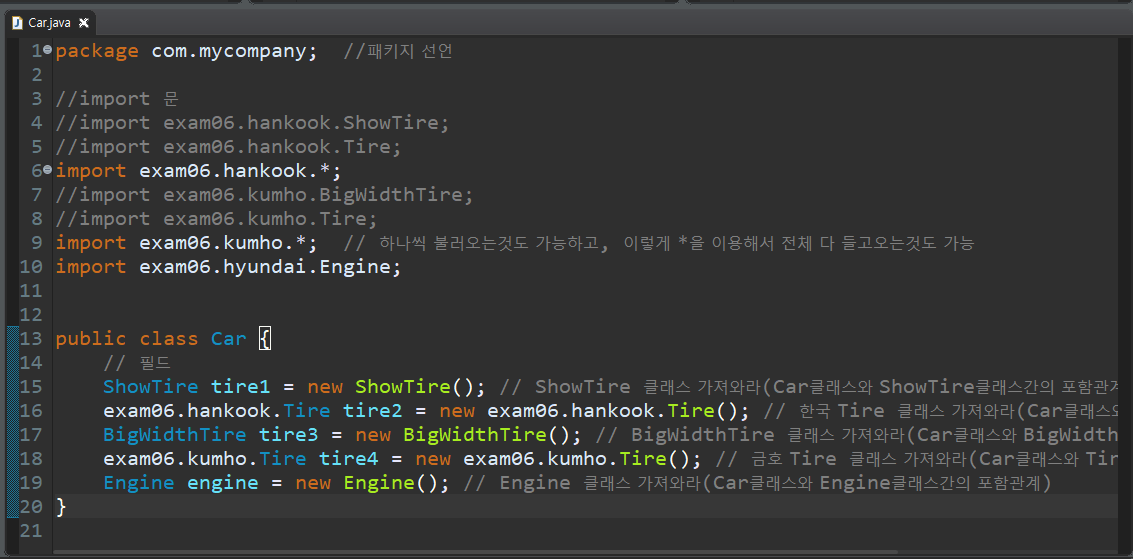This screenshot has width=1133, height=559.
Task: Collapse the import fold marker at line 6
Action: coord(48,170)
